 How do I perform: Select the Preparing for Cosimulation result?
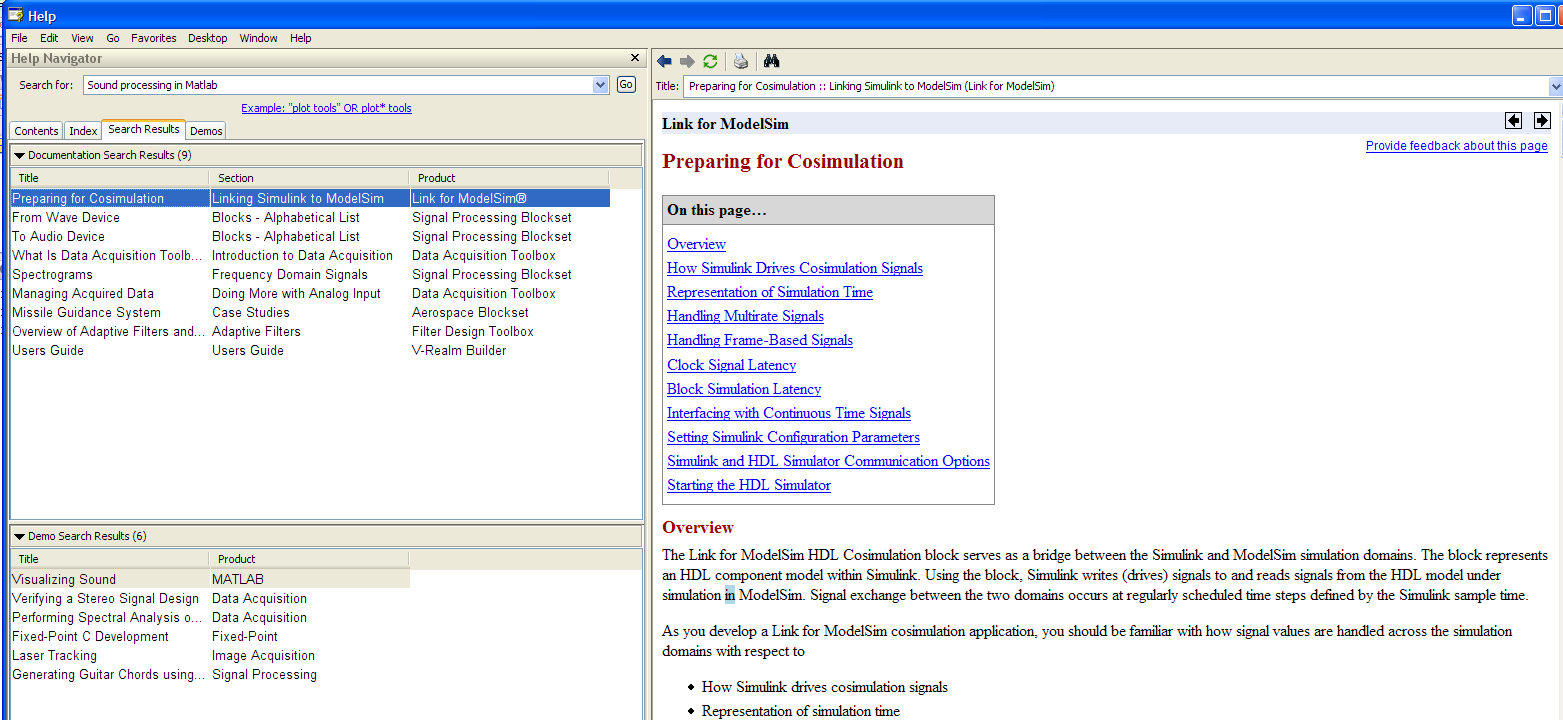(310, 198)
